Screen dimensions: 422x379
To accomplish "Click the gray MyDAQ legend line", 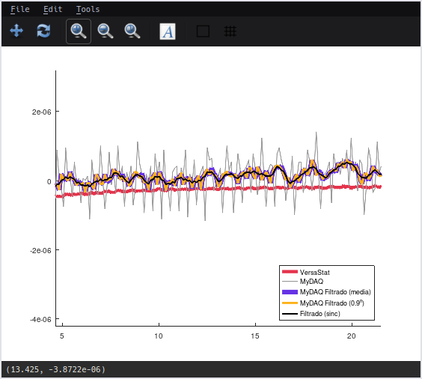I will click(290, 282).
